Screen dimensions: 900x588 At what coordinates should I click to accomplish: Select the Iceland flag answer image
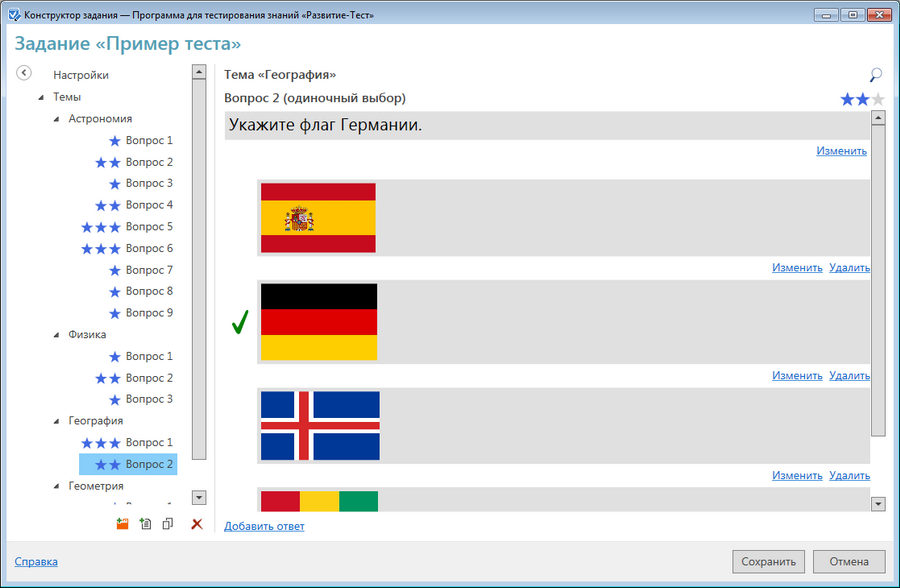[320, 425]
